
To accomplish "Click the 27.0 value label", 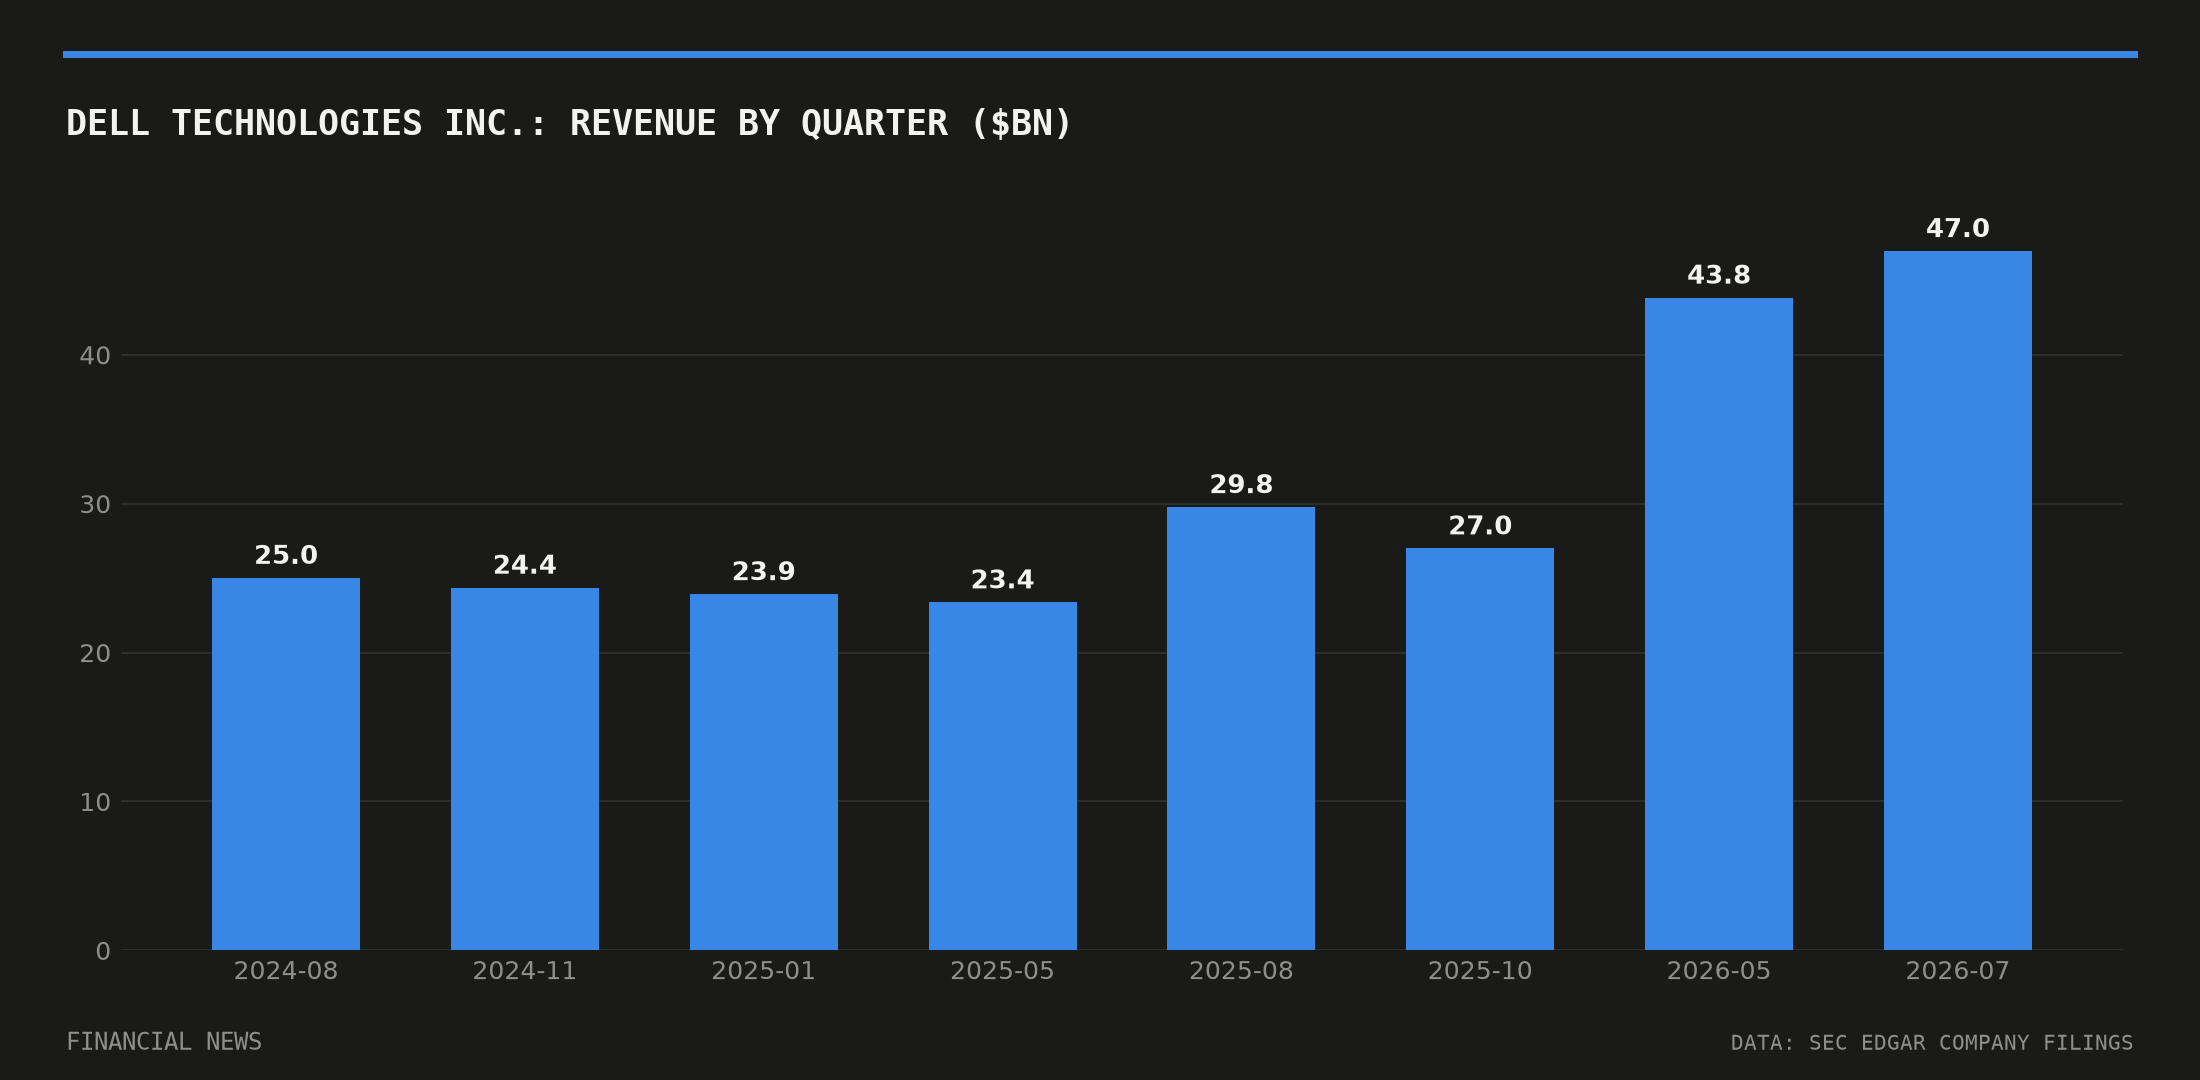I will (1480, 526).
